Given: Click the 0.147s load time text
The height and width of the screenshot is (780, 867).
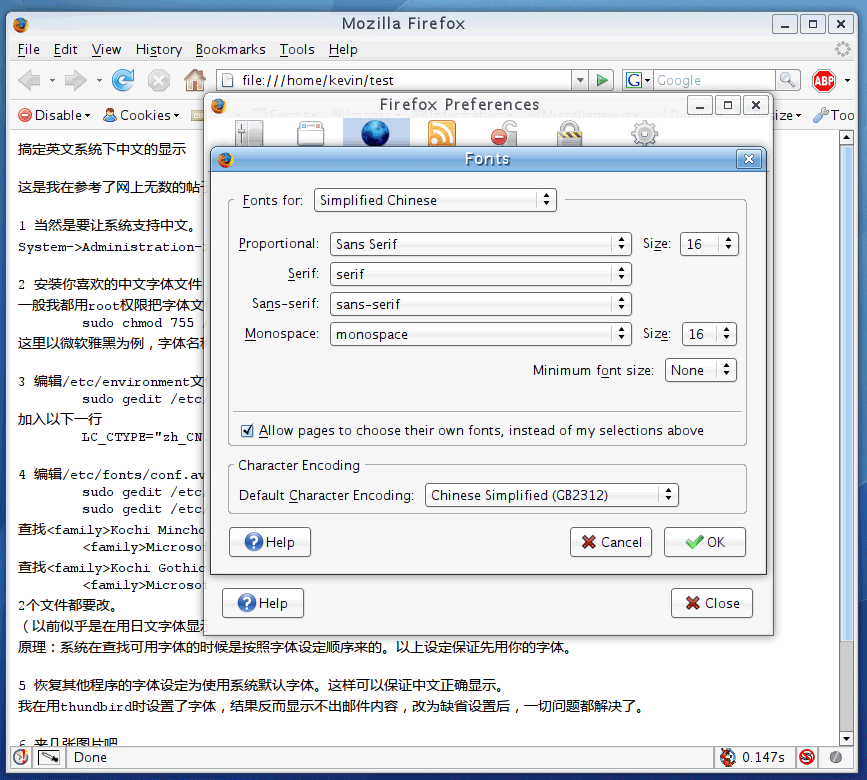Looking at the screenshot, I should point(763,757).
